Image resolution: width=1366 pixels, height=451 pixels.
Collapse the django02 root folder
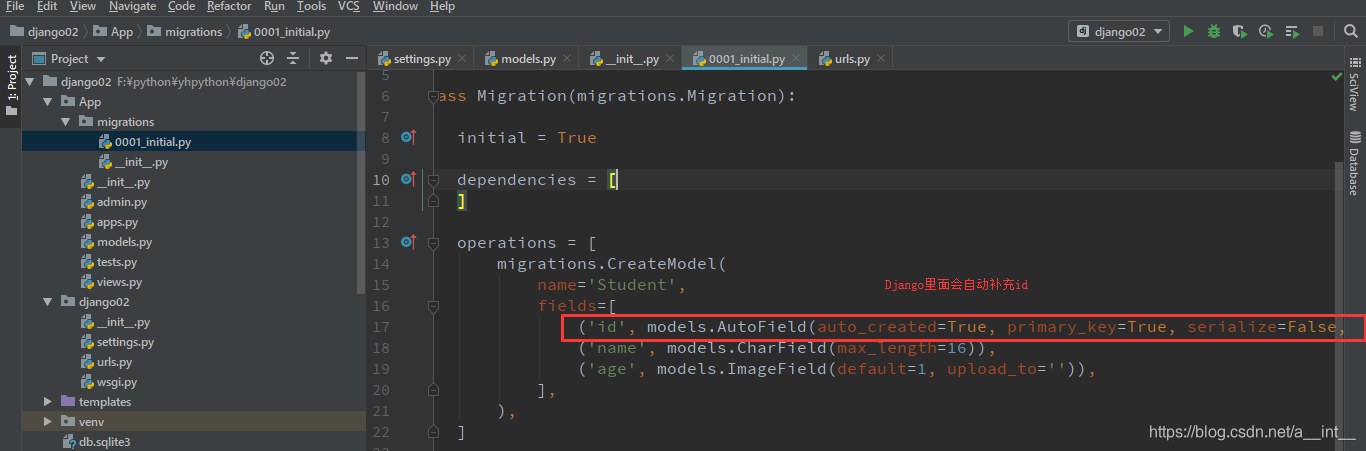[30, 82]
